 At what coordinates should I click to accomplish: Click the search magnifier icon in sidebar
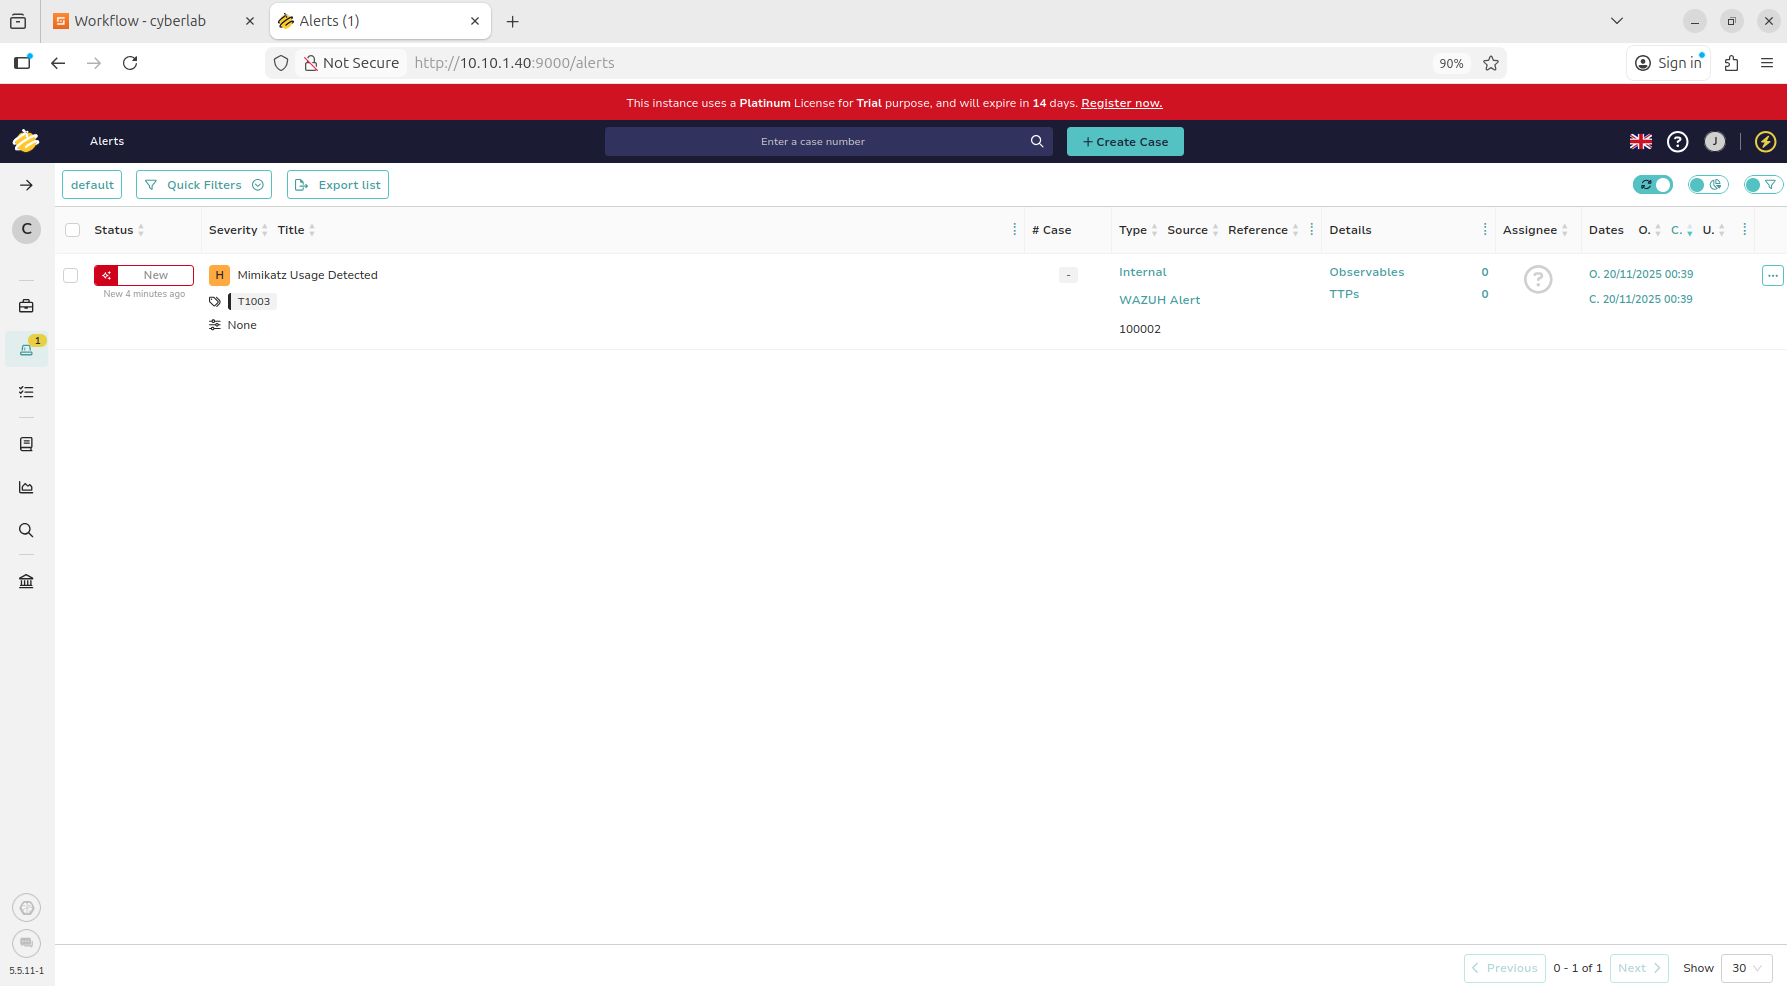coord(26,530)
